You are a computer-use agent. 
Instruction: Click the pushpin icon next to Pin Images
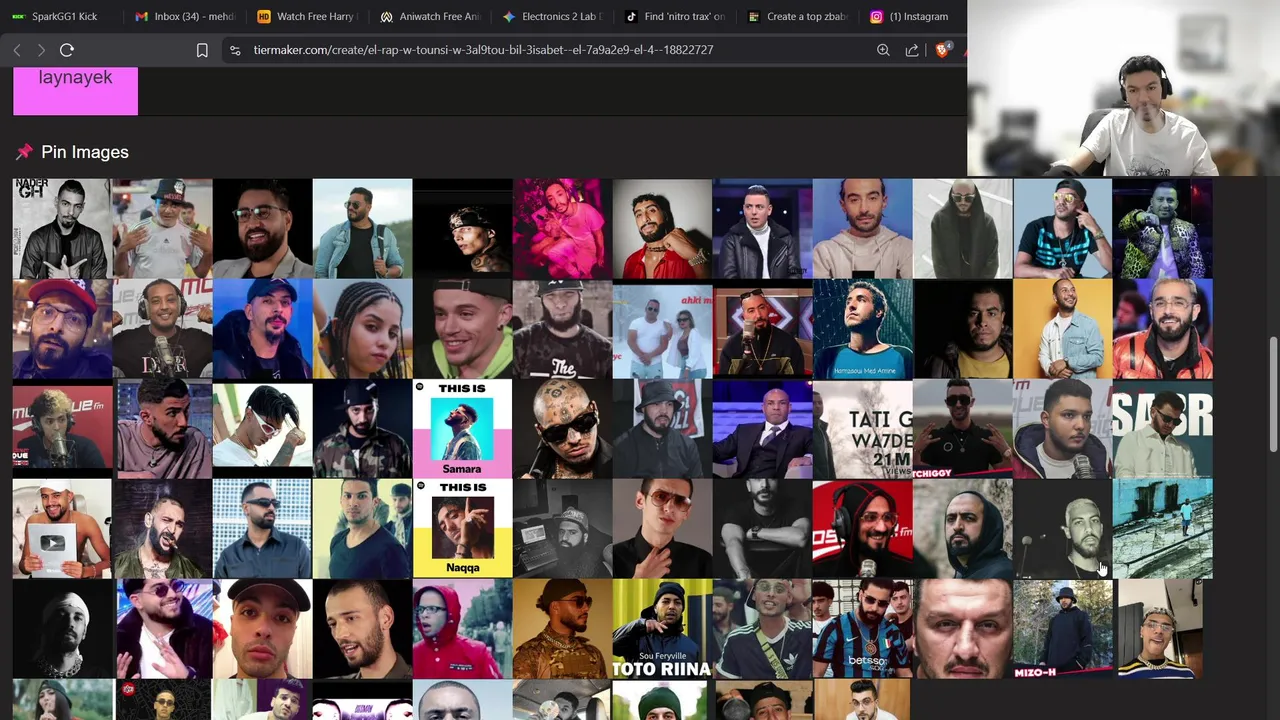pyautogui.click(x=24, y=152)
